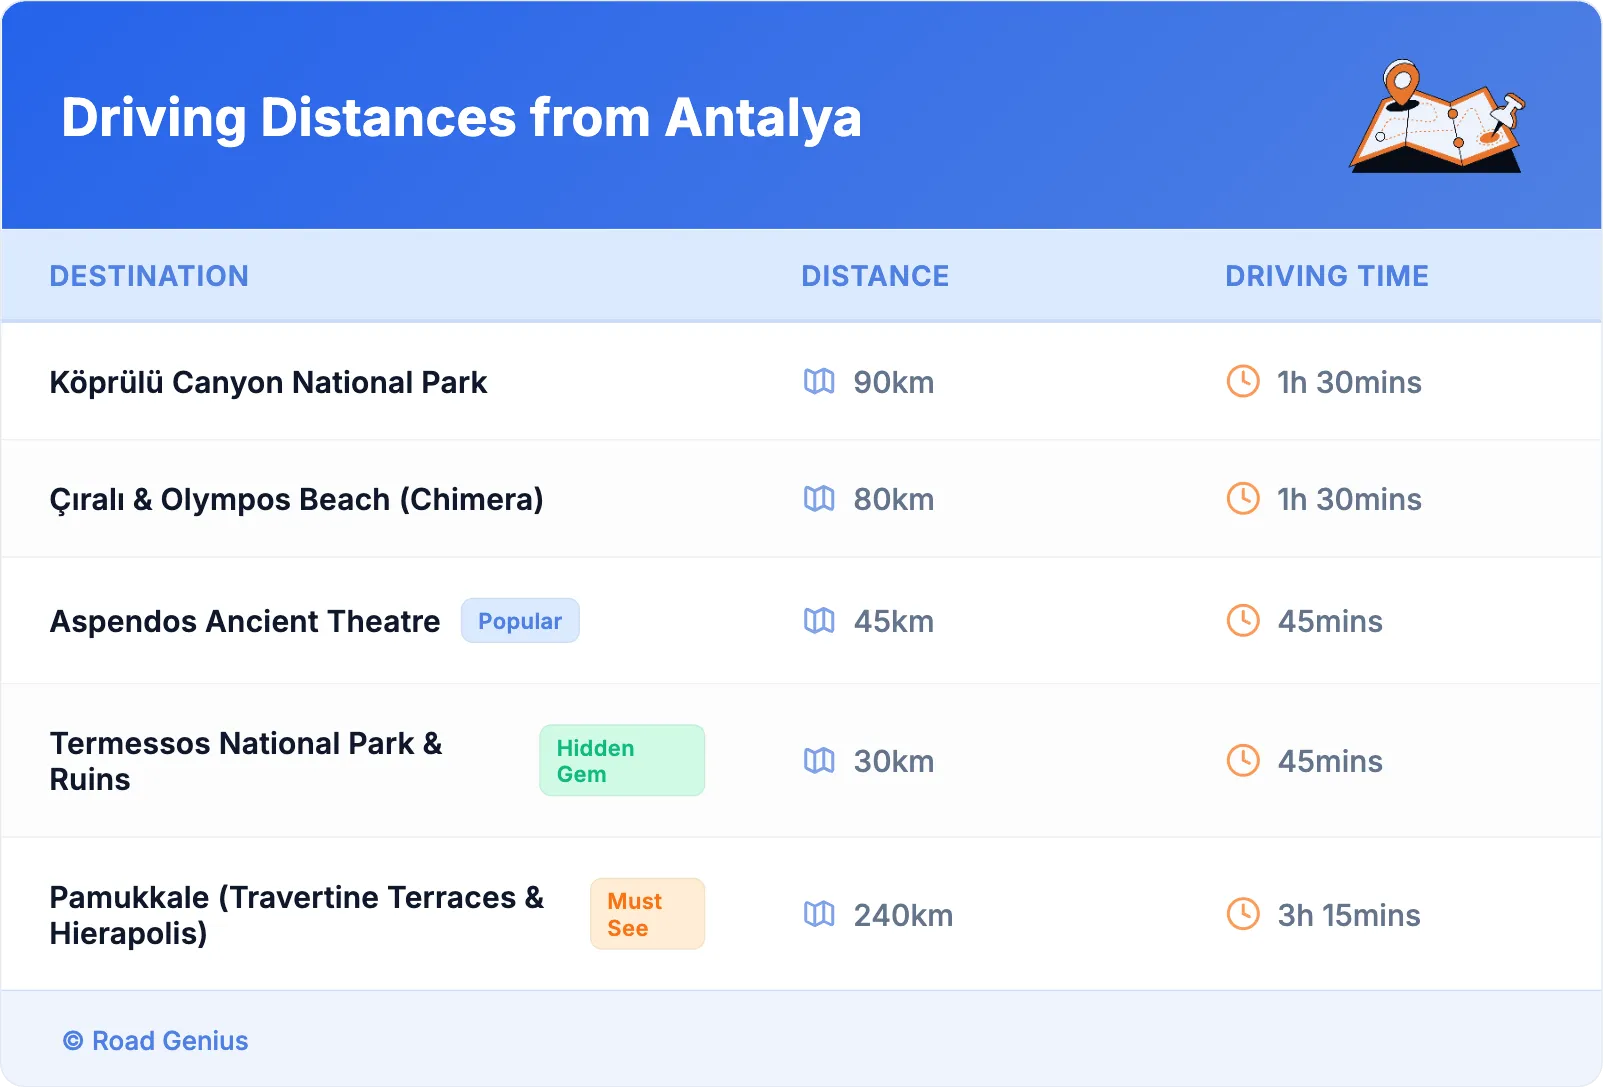Click the map icon next to 90km
Screen dimensions: 1604x1088
pyautogui.click(x=819, y=381)
